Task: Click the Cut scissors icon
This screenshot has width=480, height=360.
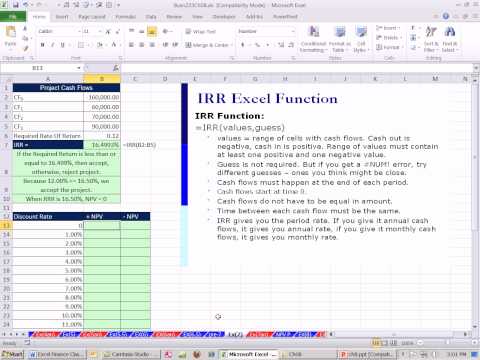Action: point(25,30)
